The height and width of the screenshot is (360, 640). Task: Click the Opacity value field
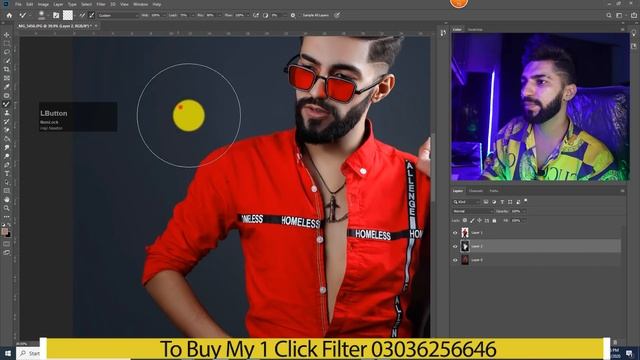point(516,211)
